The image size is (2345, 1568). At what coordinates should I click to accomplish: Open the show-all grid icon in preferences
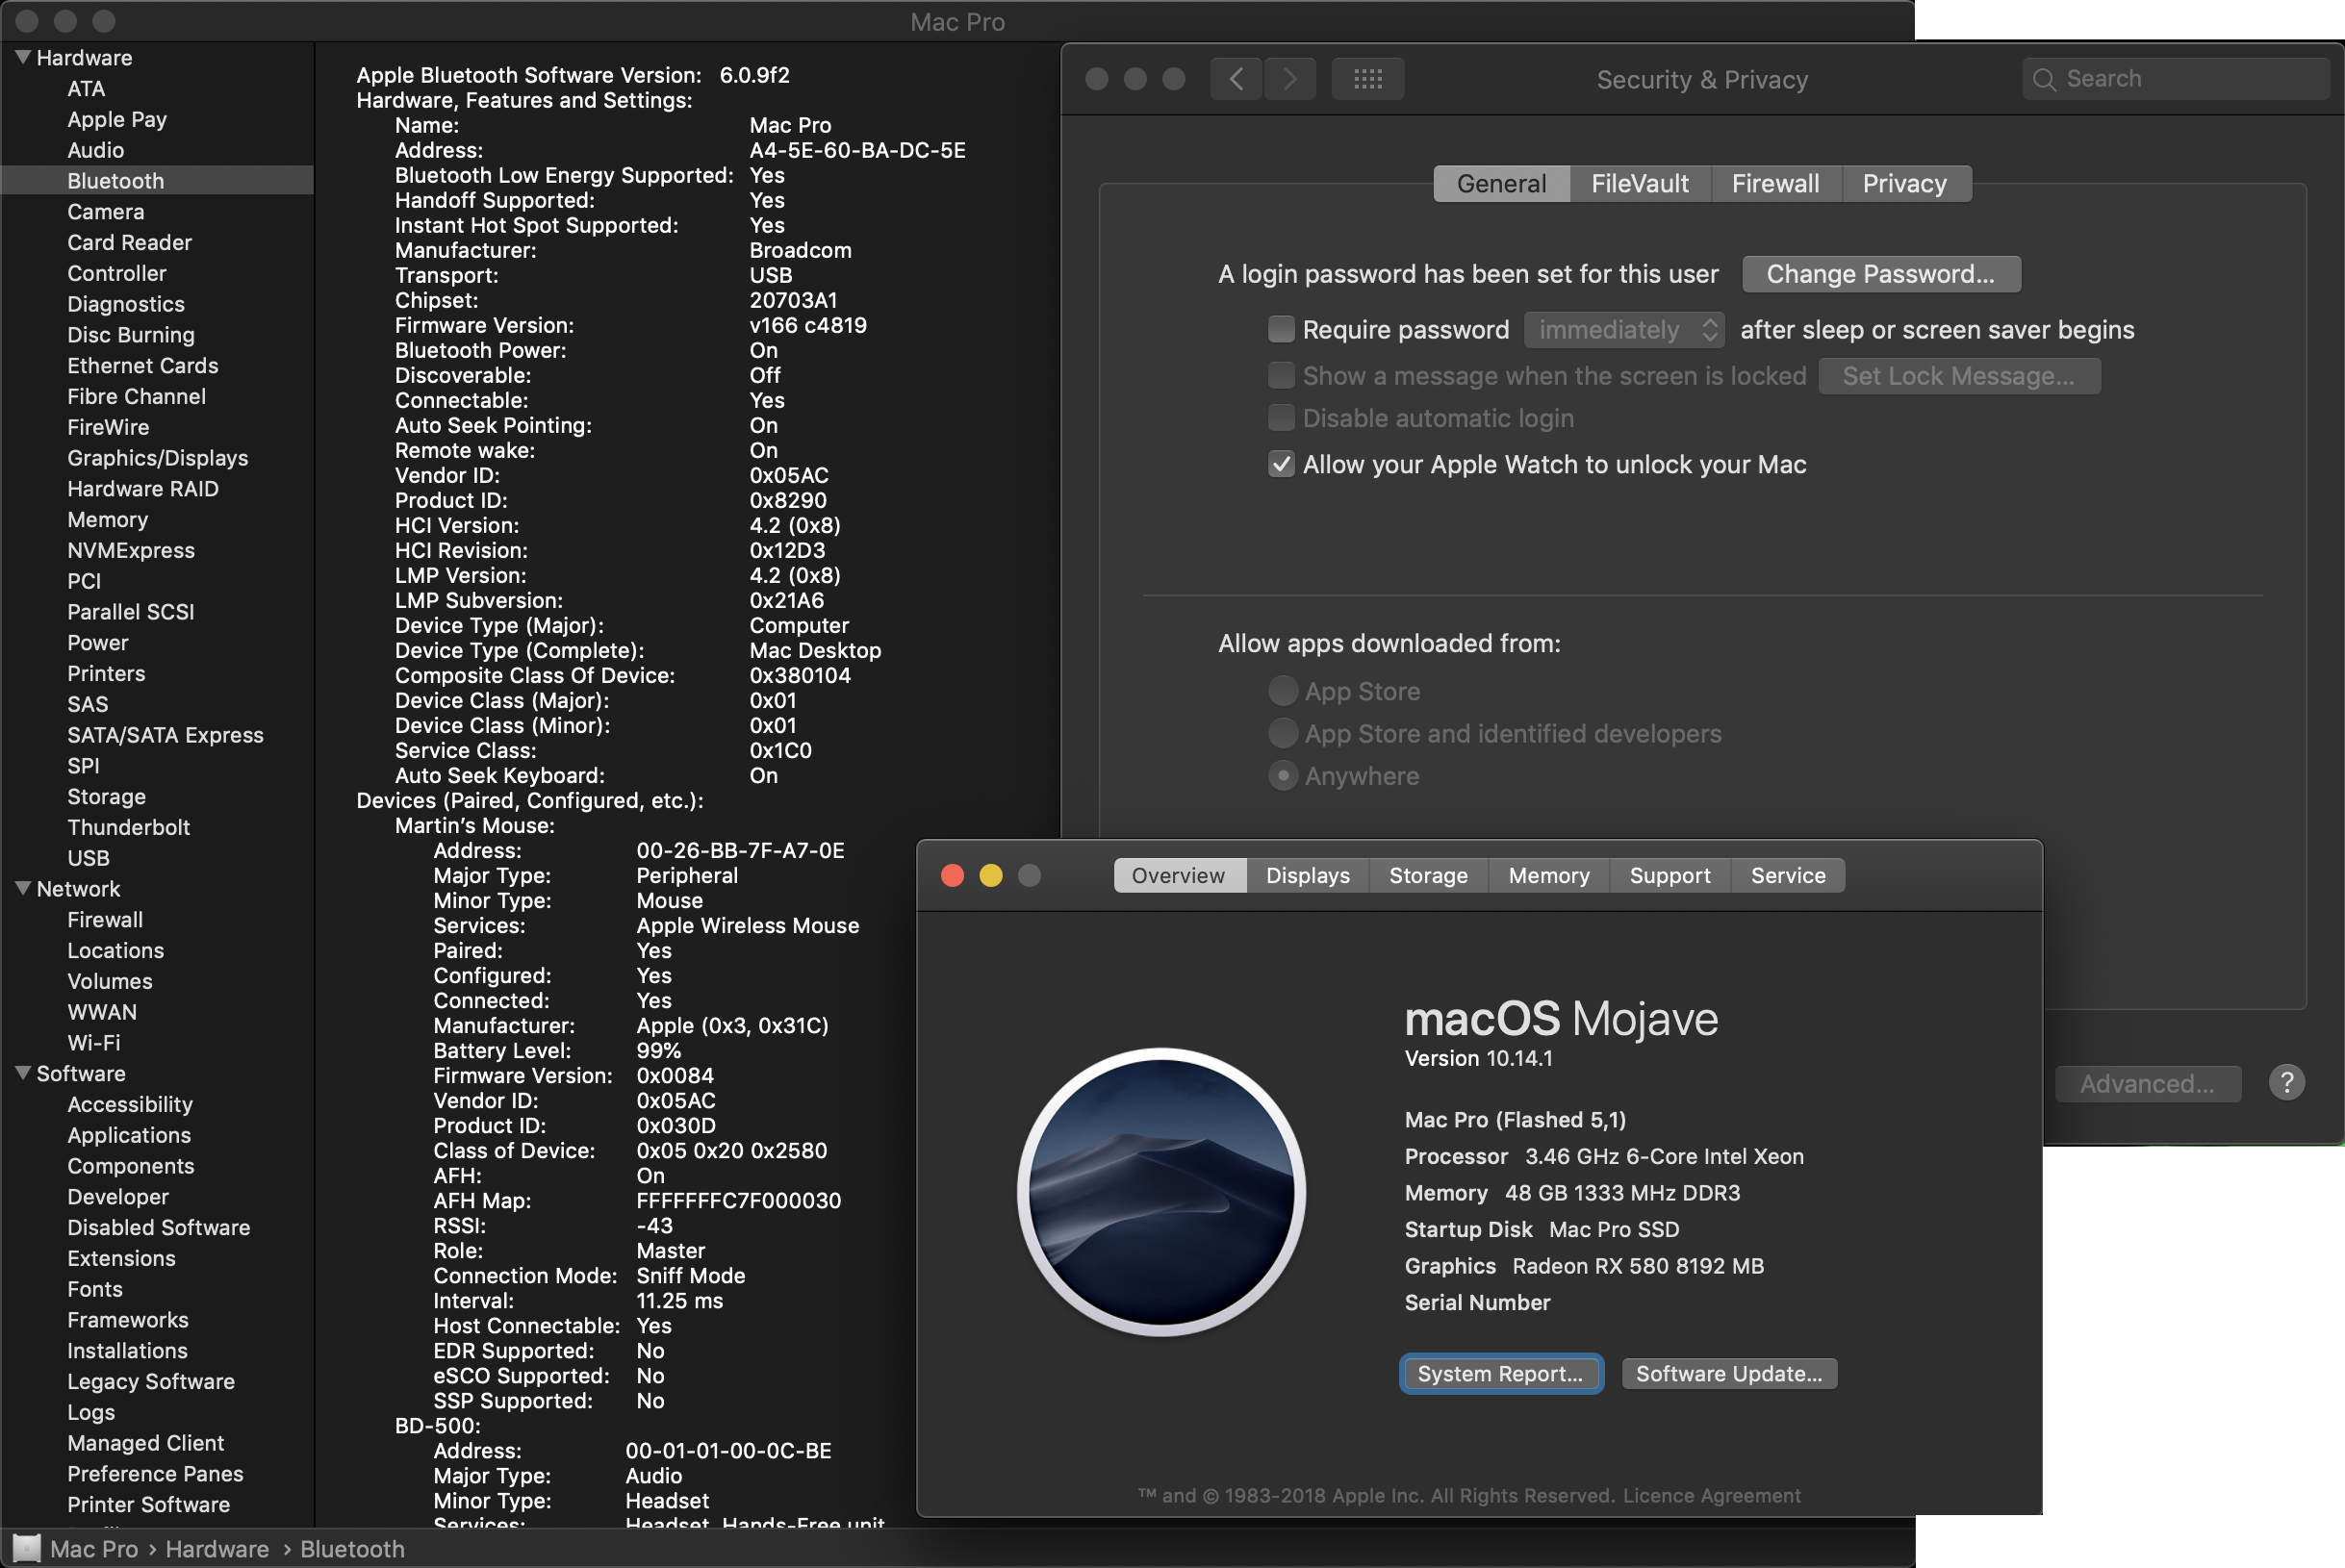[x=1367, y=79]
